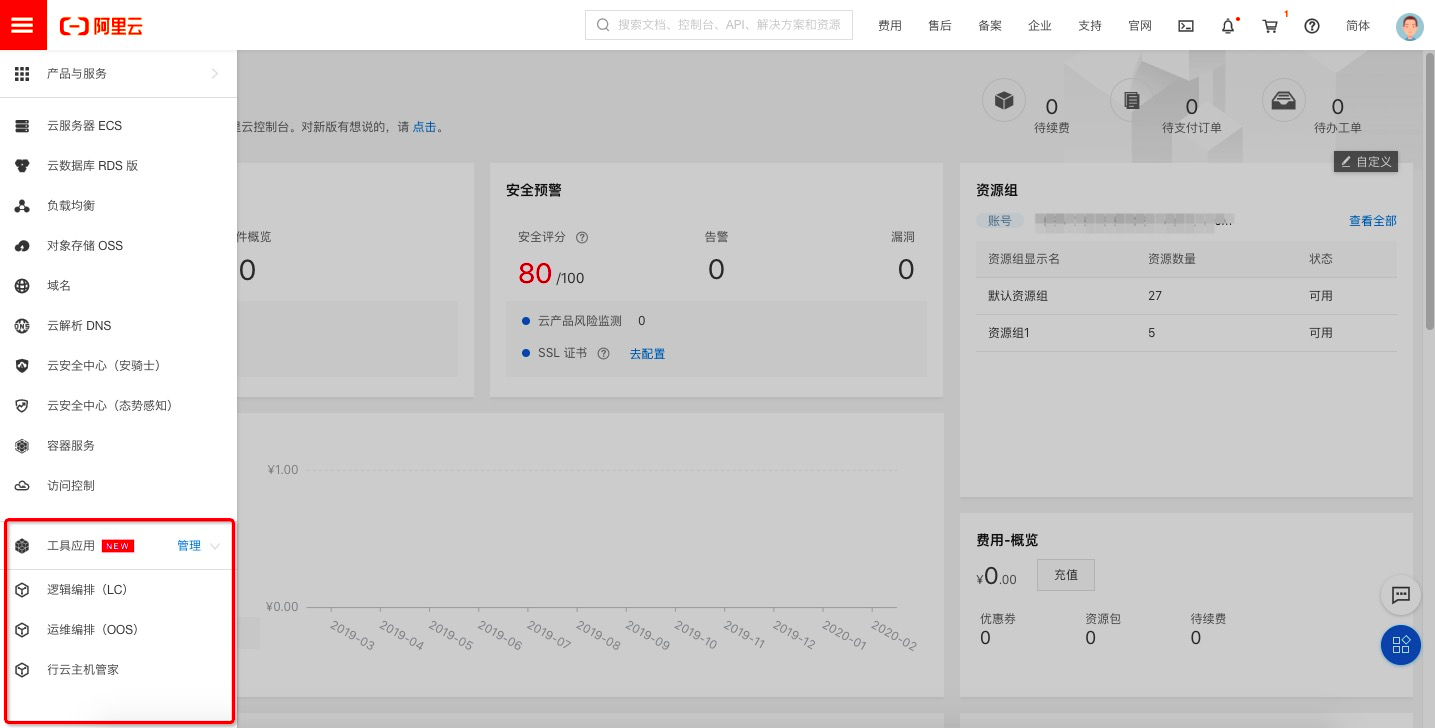The width and height of the screenshot is (1435, 728).
Task: Close the sidebar with the hamburger menu button
Action: coord(23,25)
